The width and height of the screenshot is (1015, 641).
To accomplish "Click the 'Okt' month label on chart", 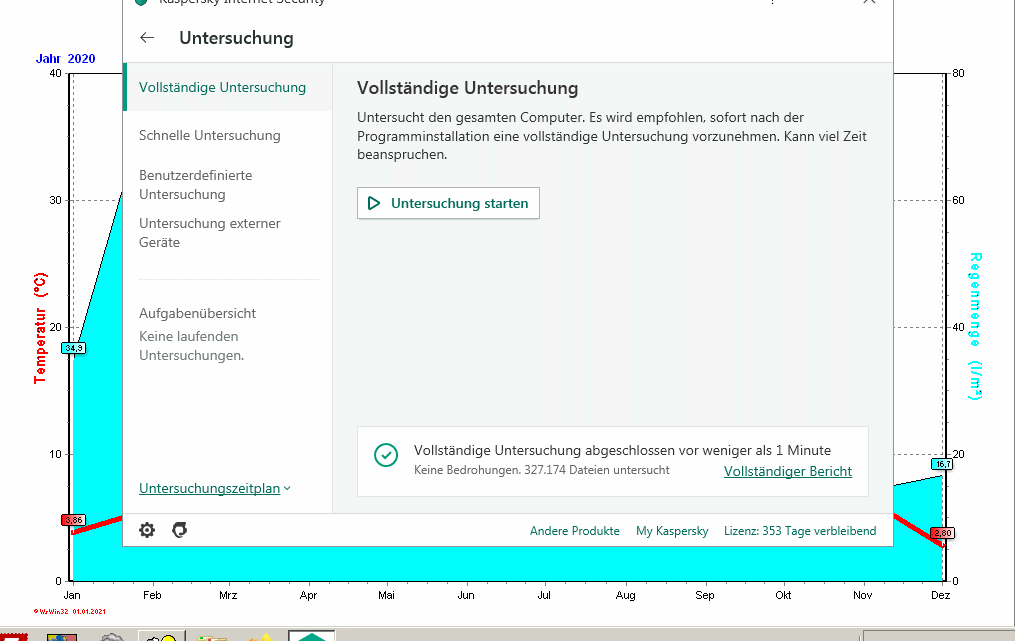I will tap(783, 595).
